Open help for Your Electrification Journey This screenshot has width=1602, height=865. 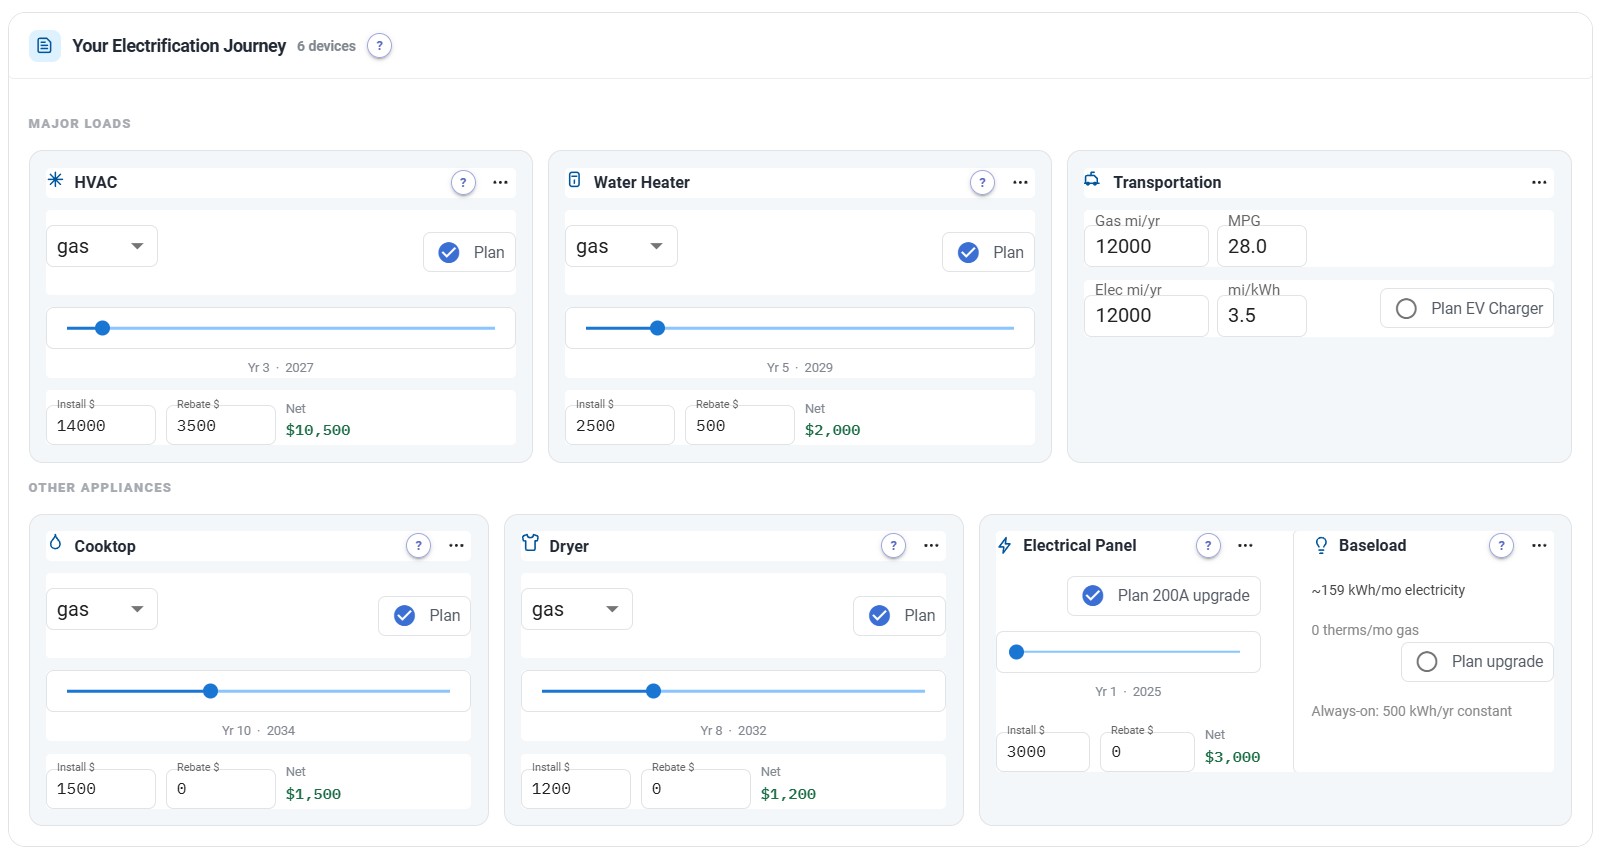point(379,46)
